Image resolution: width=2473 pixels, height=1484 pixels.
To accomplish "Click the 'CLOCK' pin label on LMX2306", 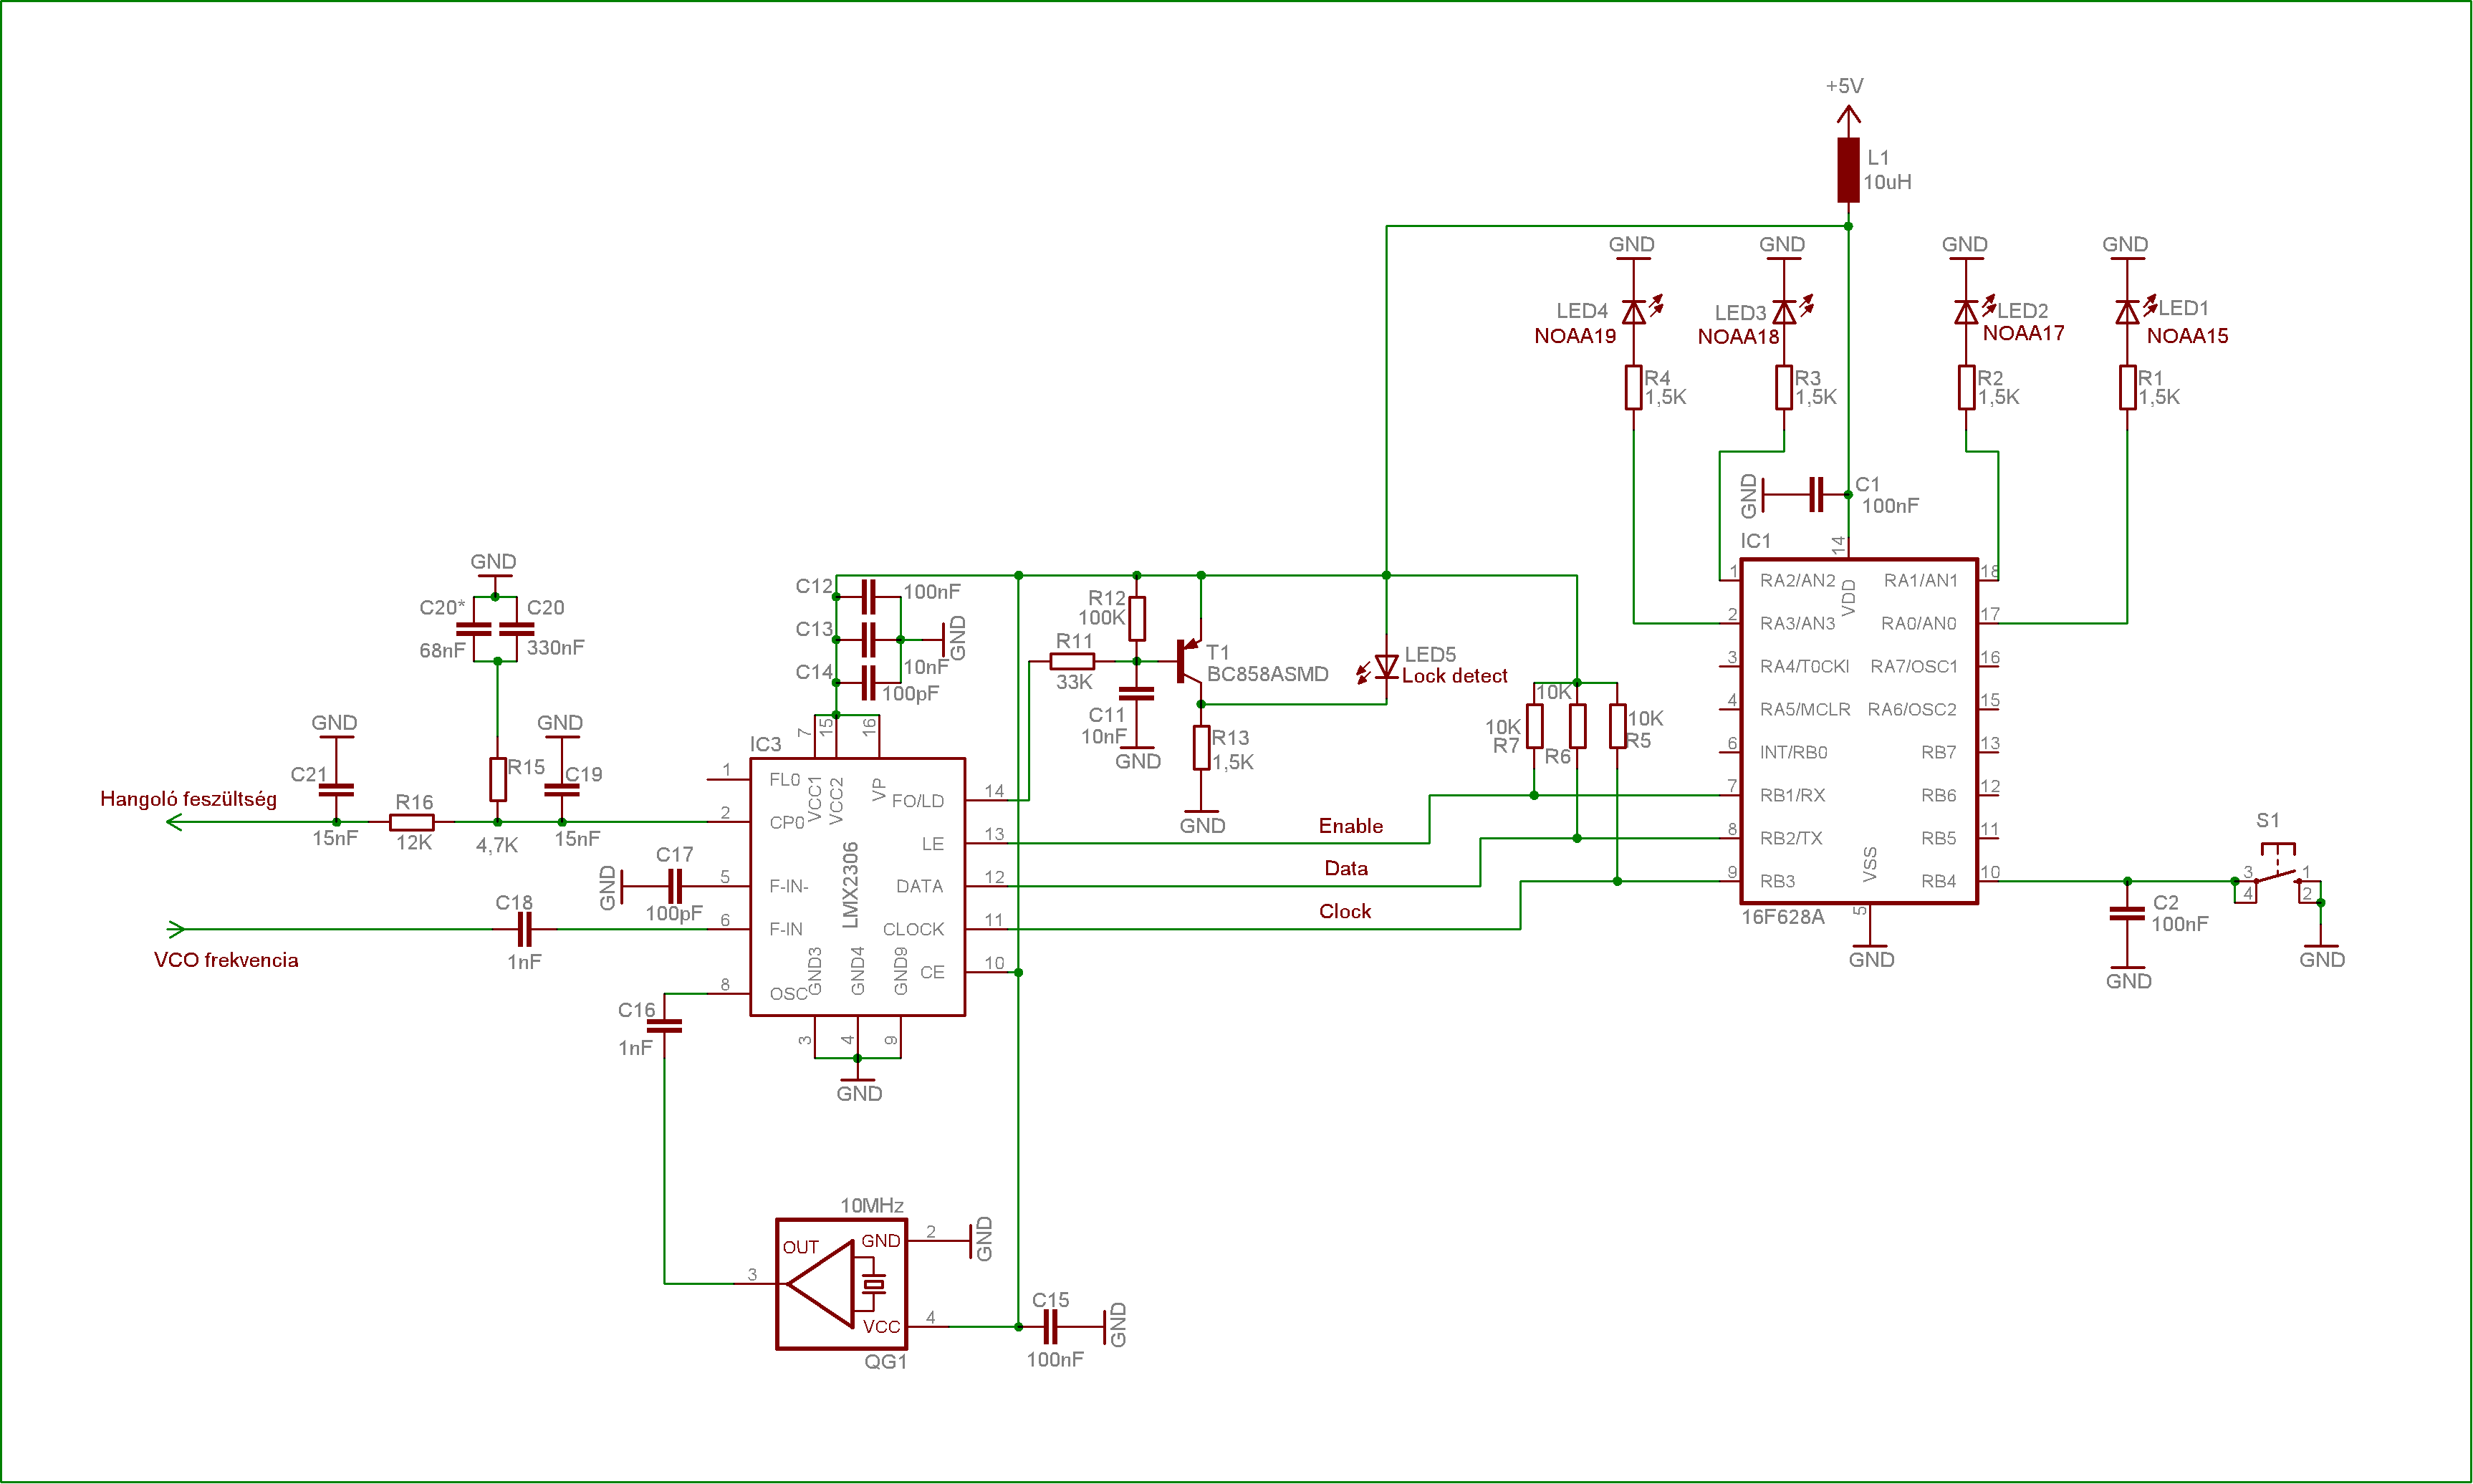I will (x=913, y=929).
